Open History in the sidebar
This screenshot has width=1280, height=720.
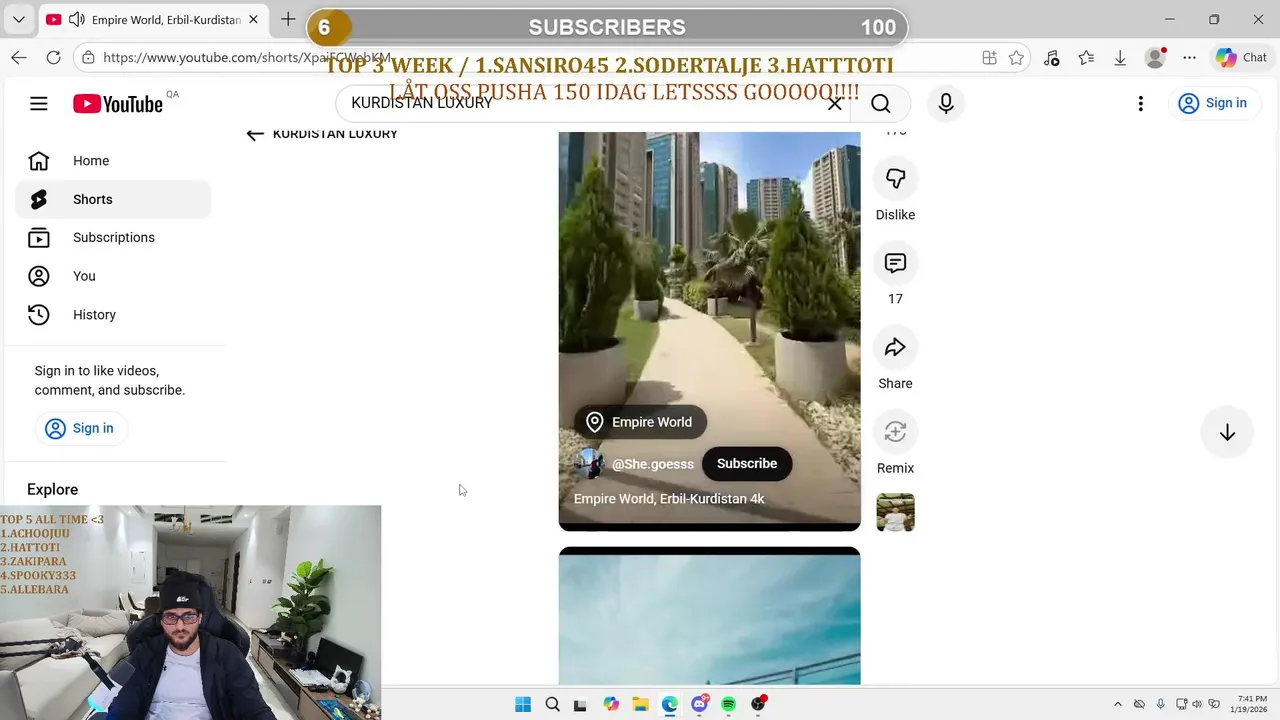[x=113, y=315]
